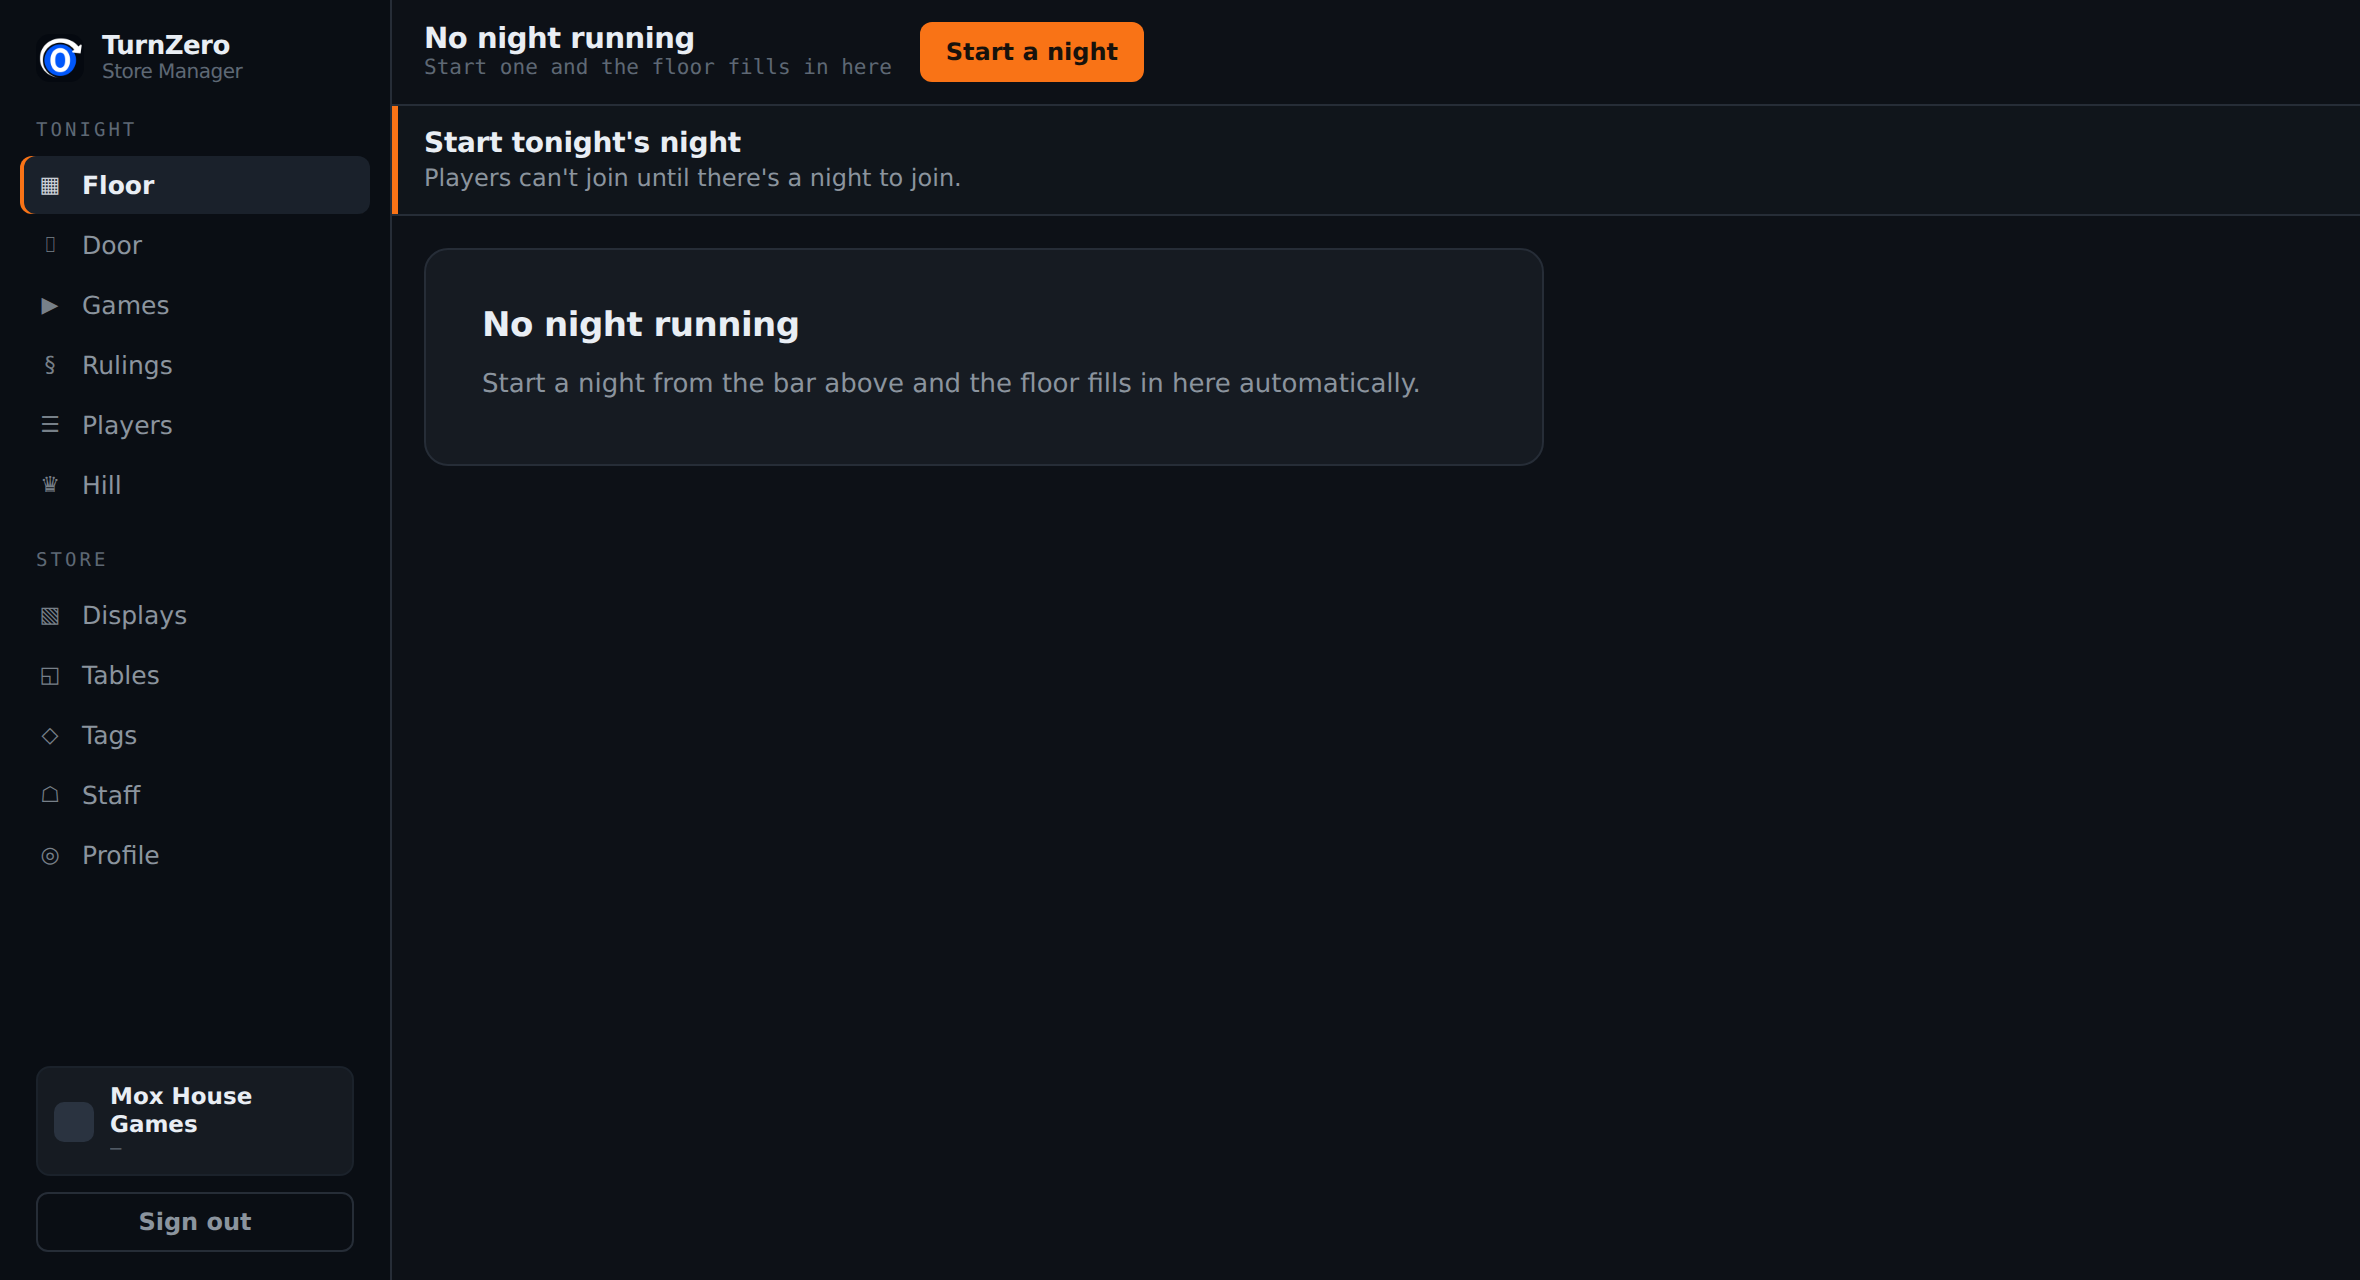This screenshot has width=2360, height=1280.
Task: Click the Tables layout icon
Action: coord(50,676)
